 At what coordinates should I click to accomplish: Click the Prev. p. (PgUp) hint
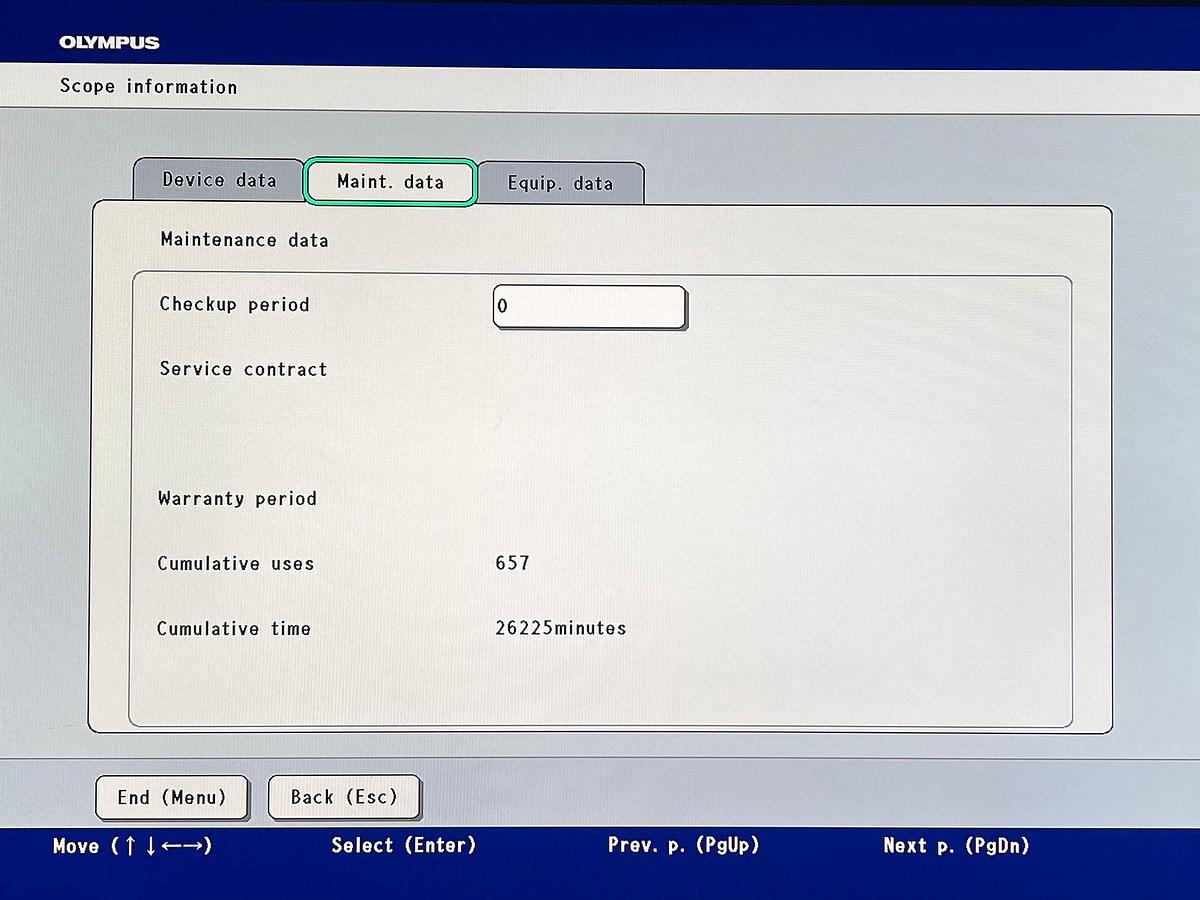[x=683, y=846]
